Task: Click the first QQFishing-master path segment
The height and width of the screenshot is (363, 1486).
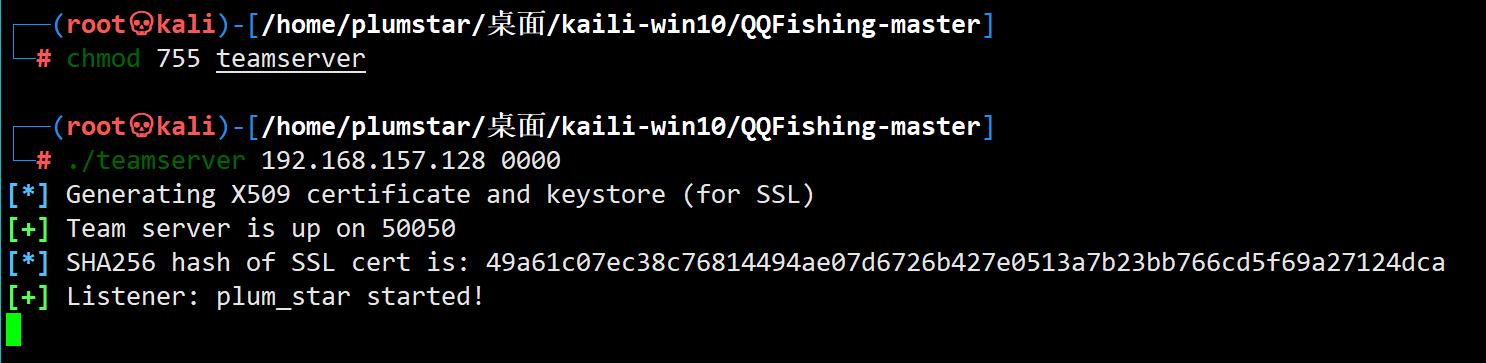Action: 860,25
